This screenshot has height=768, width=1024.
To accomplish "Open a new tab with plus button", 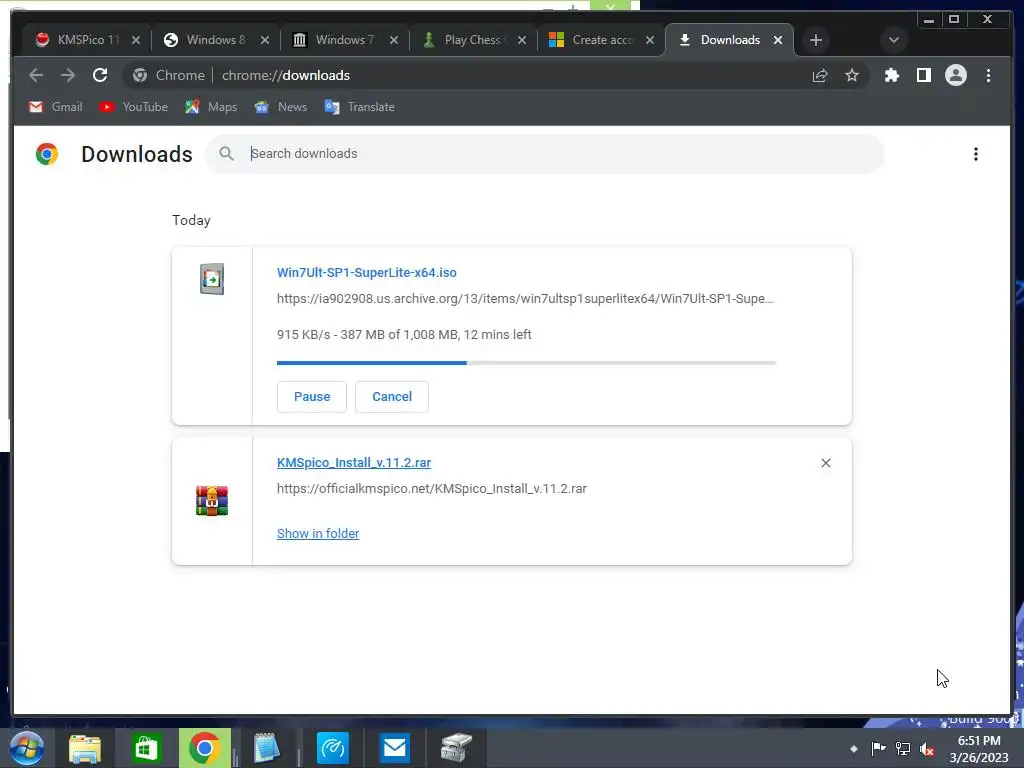I will pyautogui.click(x=816, y=40).
